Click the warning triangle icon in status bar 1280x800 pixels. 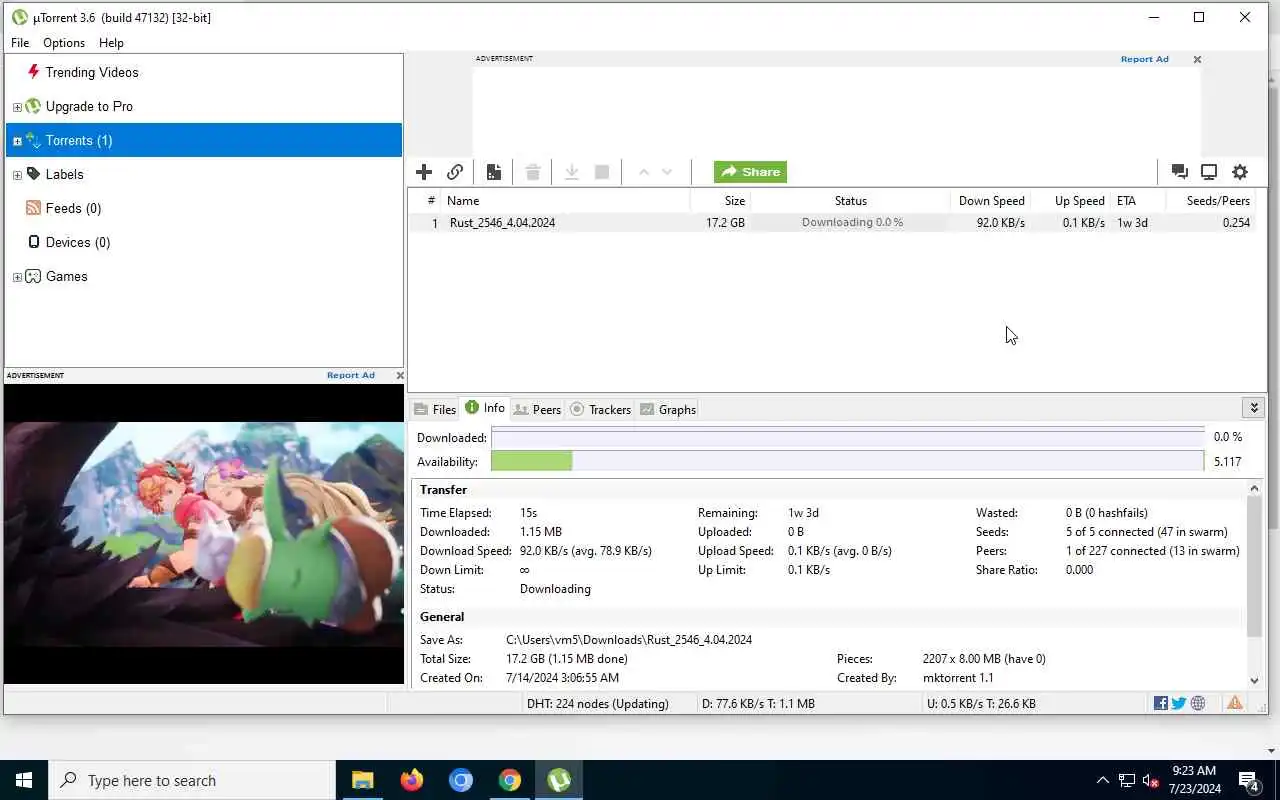click(x=1235, y=703)
